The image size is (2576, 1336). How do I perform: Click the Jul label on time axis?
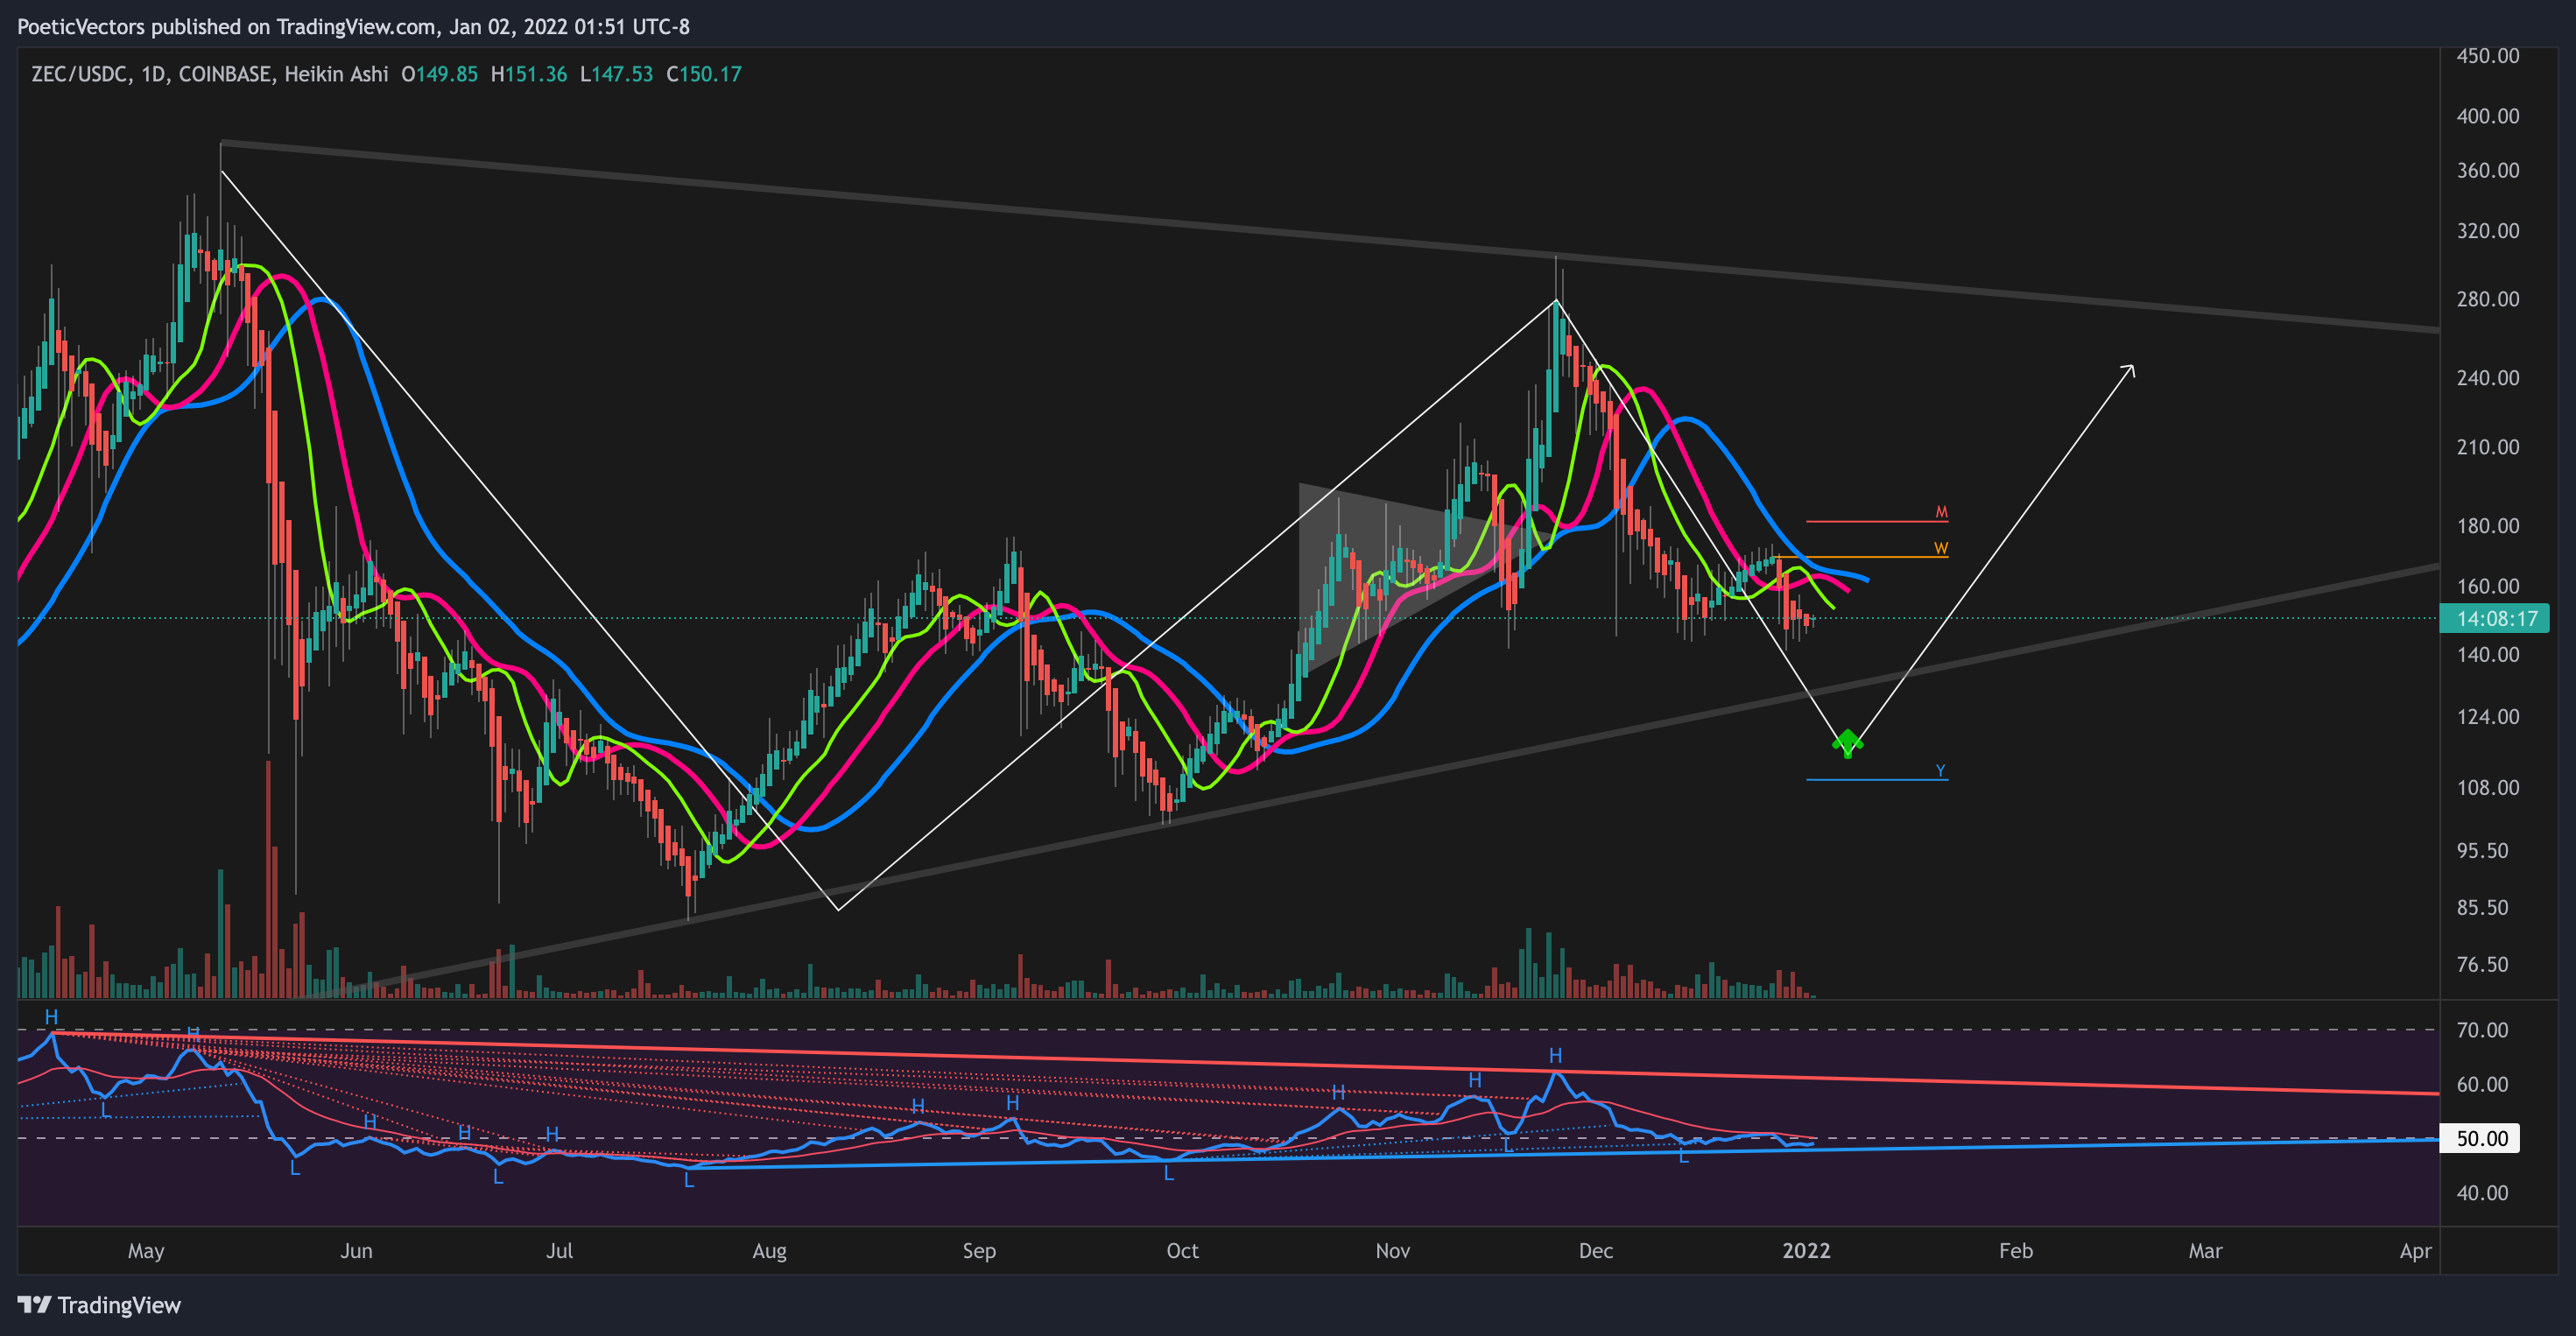(560, 1251)
